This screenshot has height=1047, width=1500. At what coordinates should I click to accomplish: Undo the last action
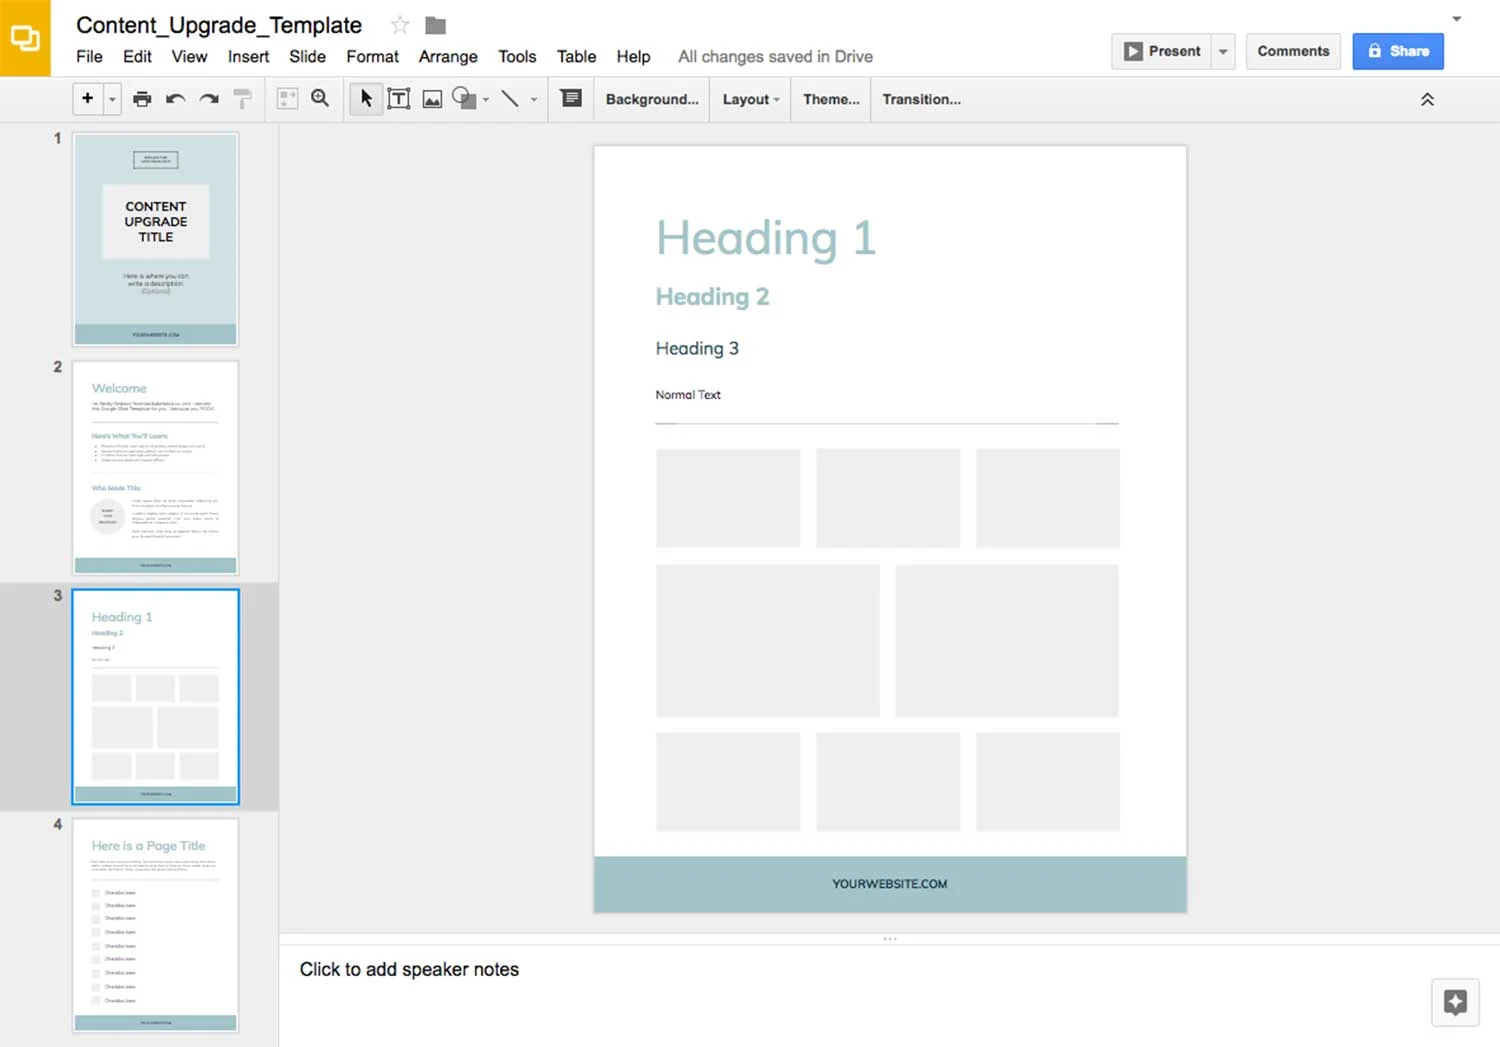tap(176, 98)
